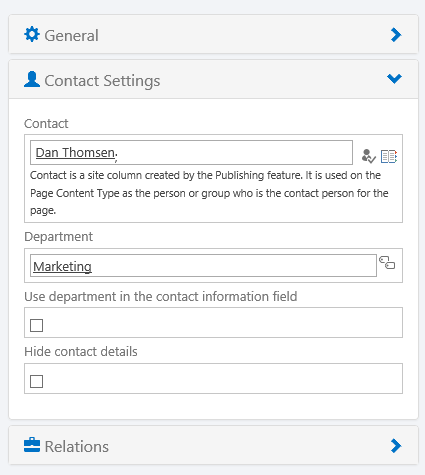Screen dimensions: 425x475
Task: Click the Contact Settings person icon
Action: pyautogui.click(x=32, y=79)
